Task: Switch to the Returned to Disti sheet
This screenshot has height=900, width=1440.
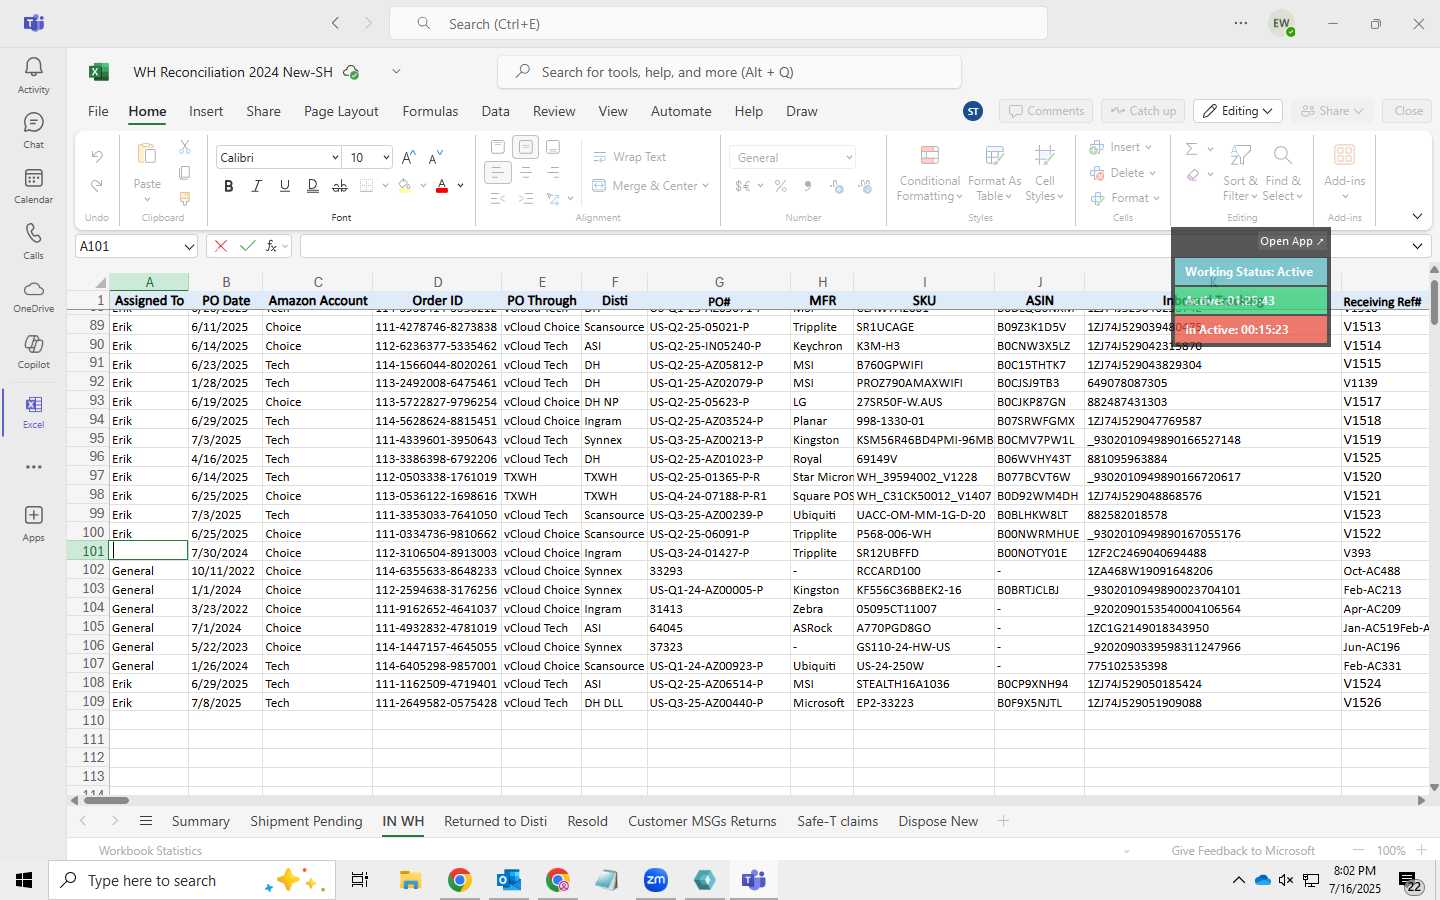Action: [x=495, y=821]
